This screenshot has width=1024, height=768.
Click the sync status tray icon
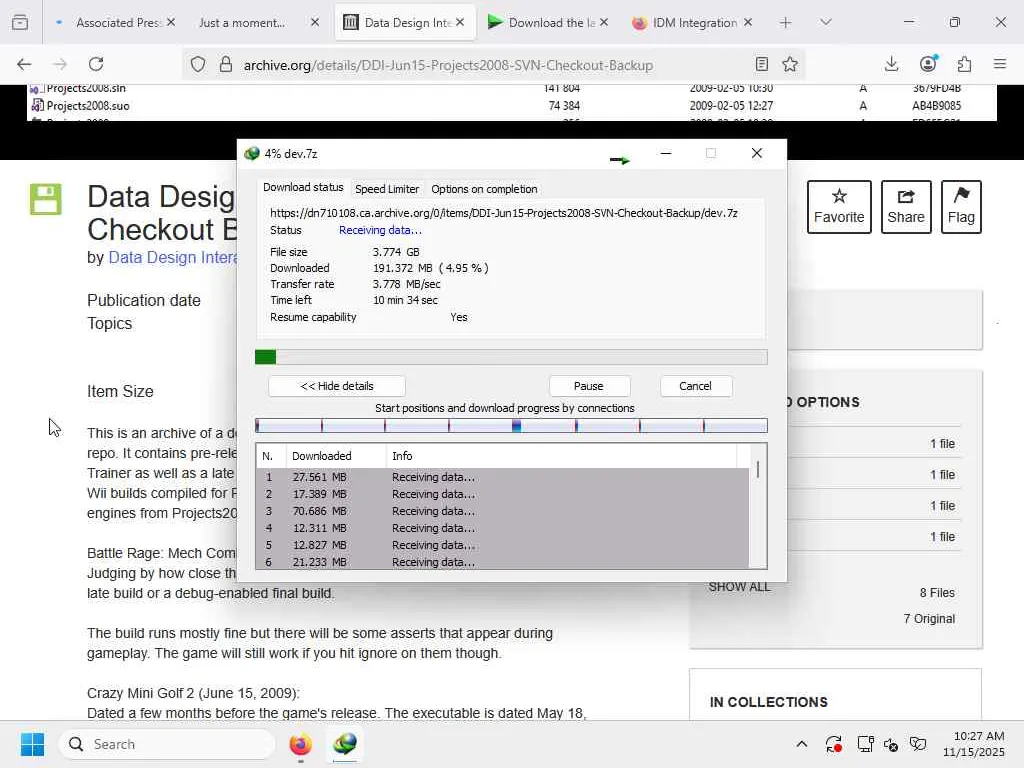coord(833,744)
